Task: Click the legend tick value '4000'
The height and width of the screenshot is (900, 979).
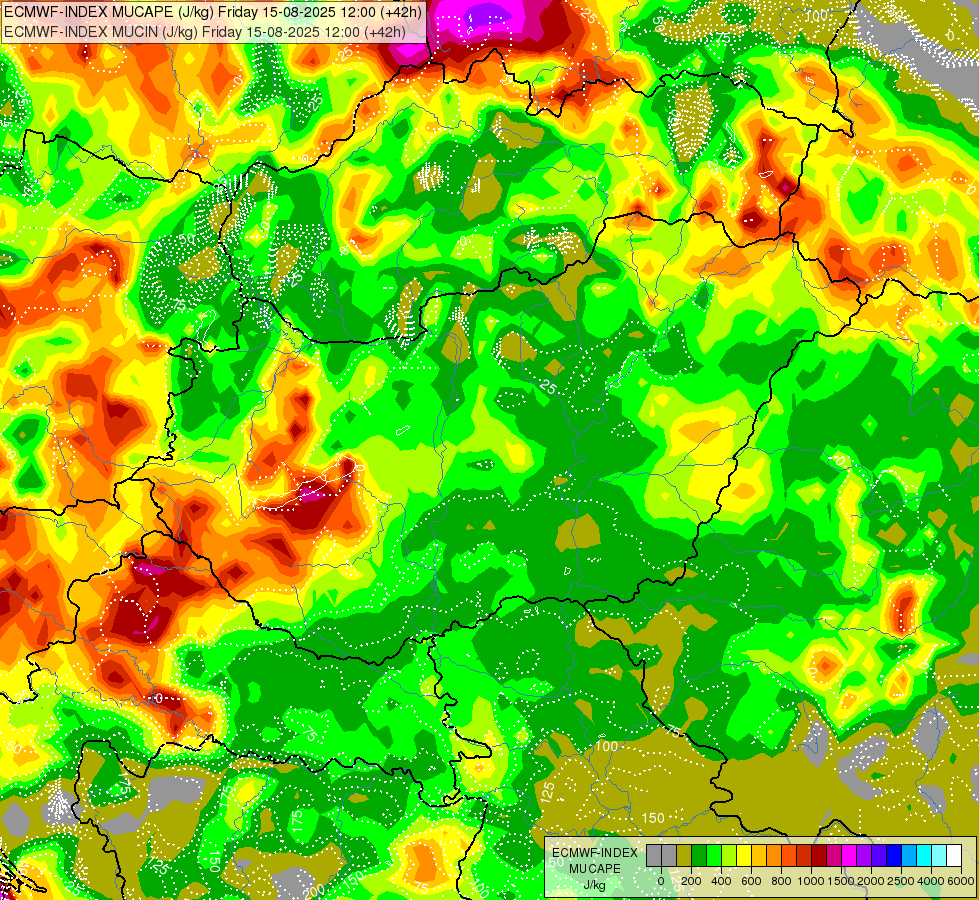Action: tap(931, 881)
